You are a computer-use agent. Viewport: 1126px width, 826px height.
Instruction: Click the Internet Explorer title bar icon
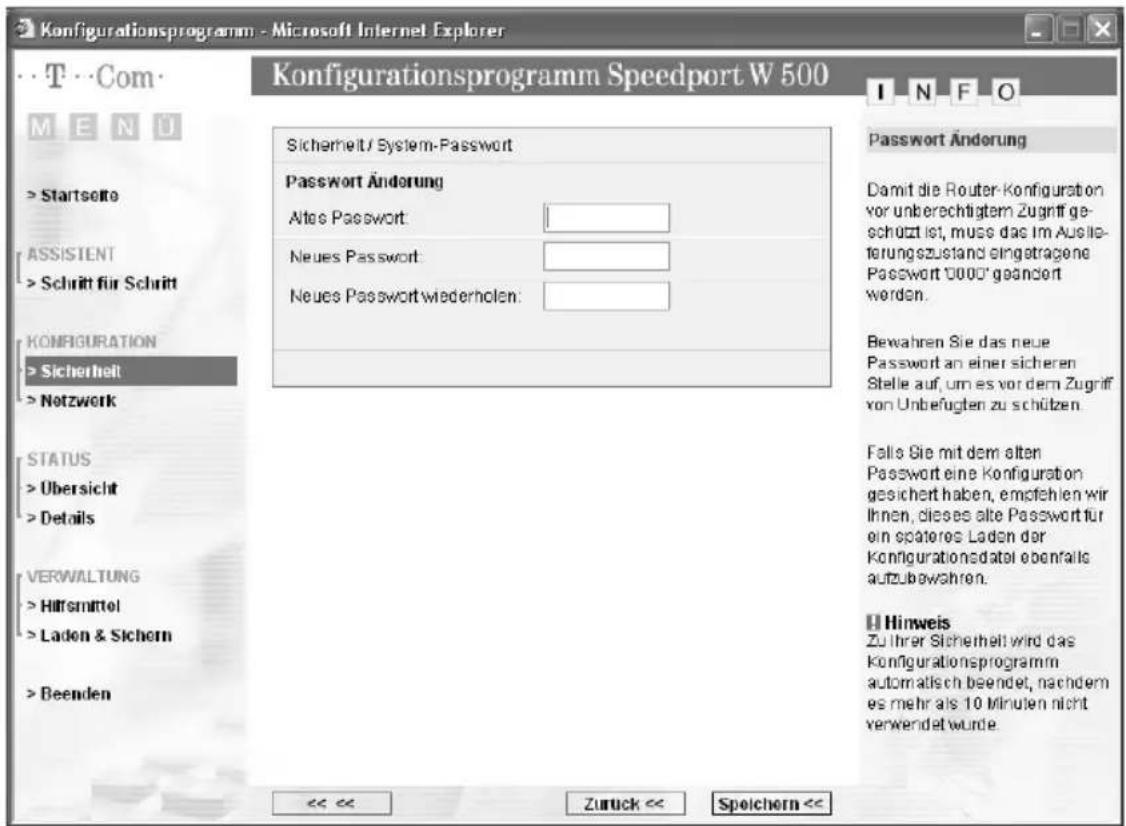[x=24, y=29]
